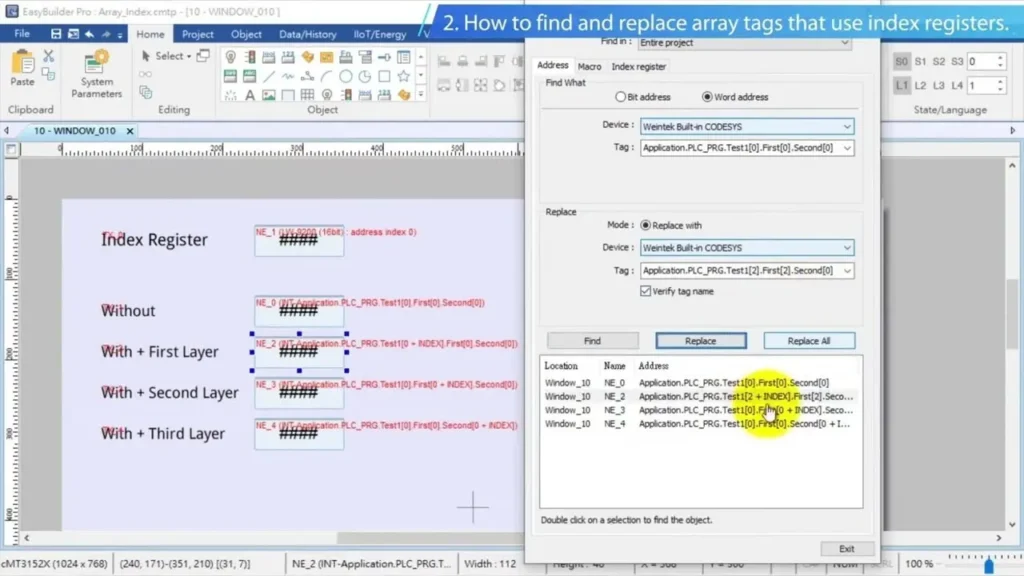Switch to the Index register tab
The height and width of the screenshot is (576, 1024).
pos(638,66)
